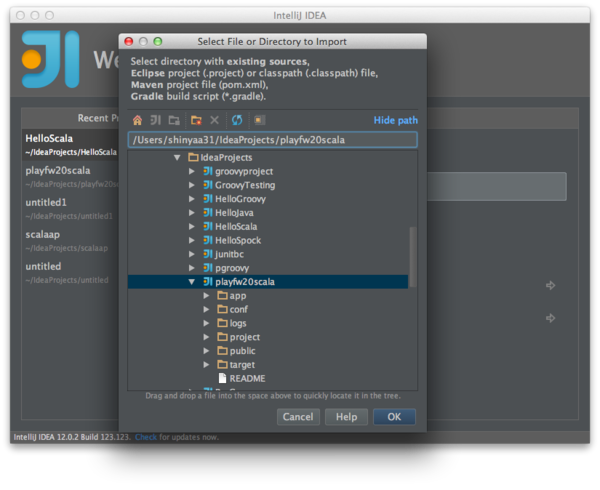600x490 pixels.
Task: Select the HelloScala label in the file tree
Action: 236,226
